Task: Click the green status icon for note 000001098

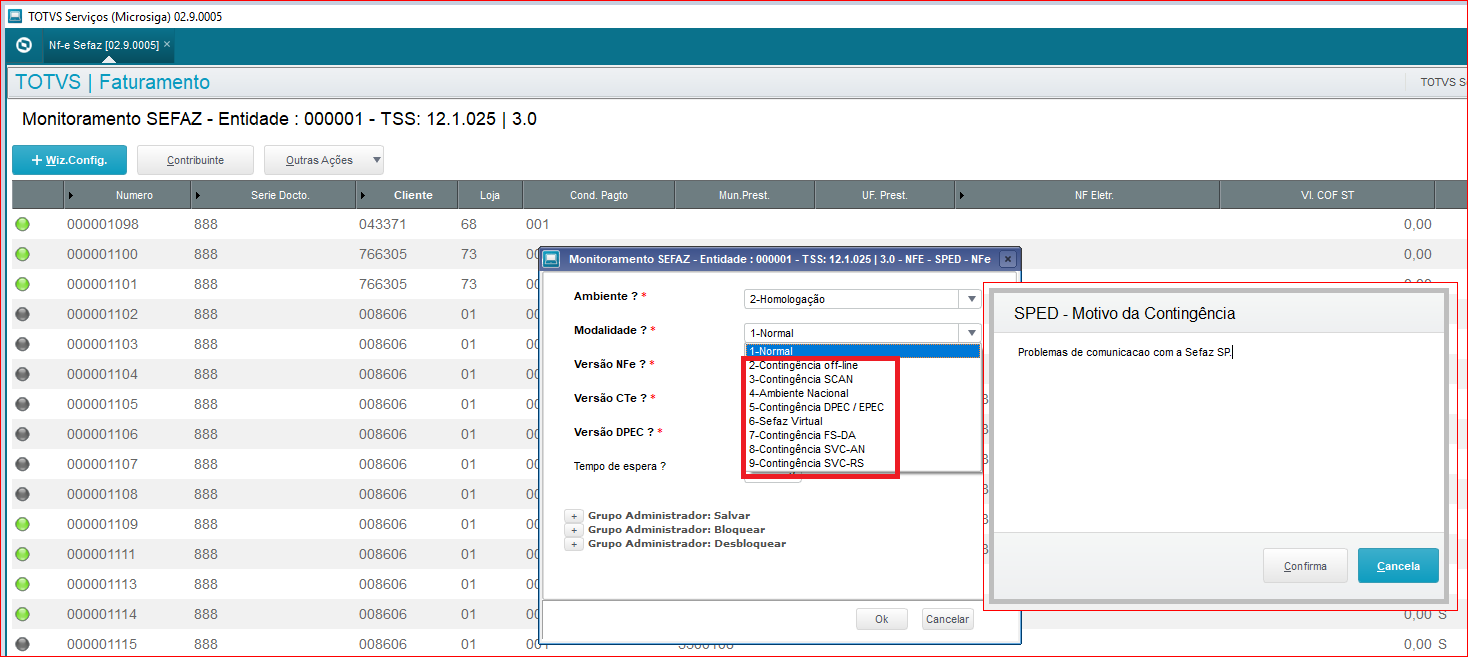Action: coord(23,224)
